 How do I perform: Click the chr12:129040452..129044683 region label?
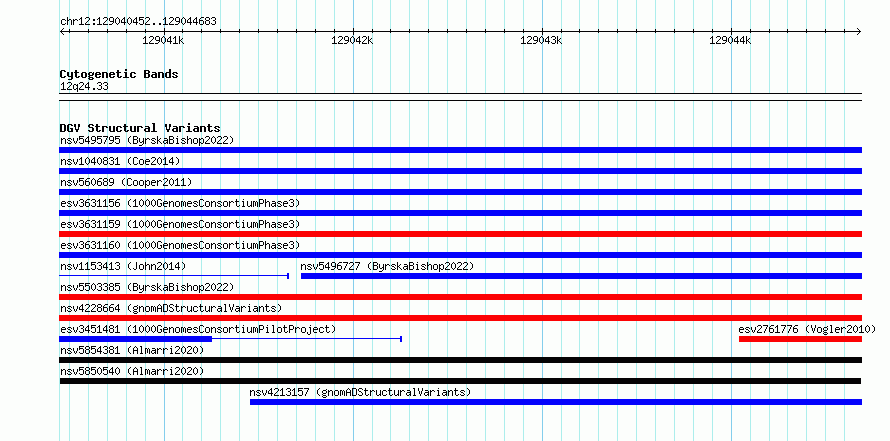[138, 22]
